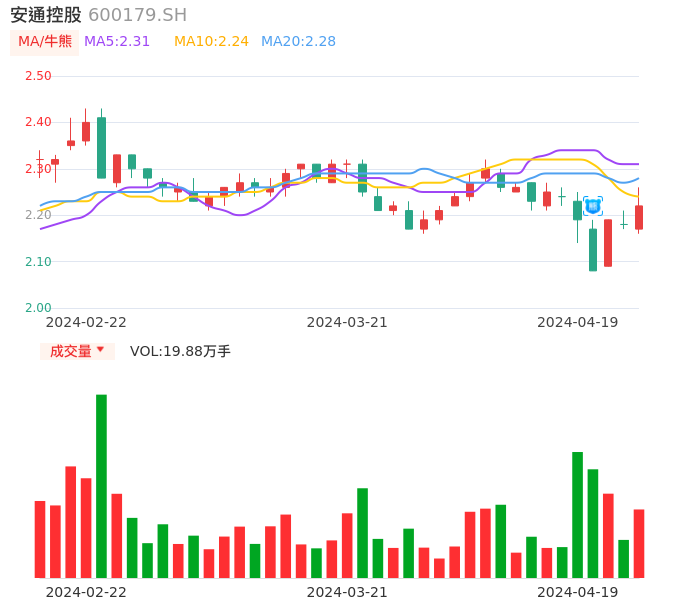The image size is (686, 606).
Task: Select the 600179.SH stock code
Action: click(137, 15)
